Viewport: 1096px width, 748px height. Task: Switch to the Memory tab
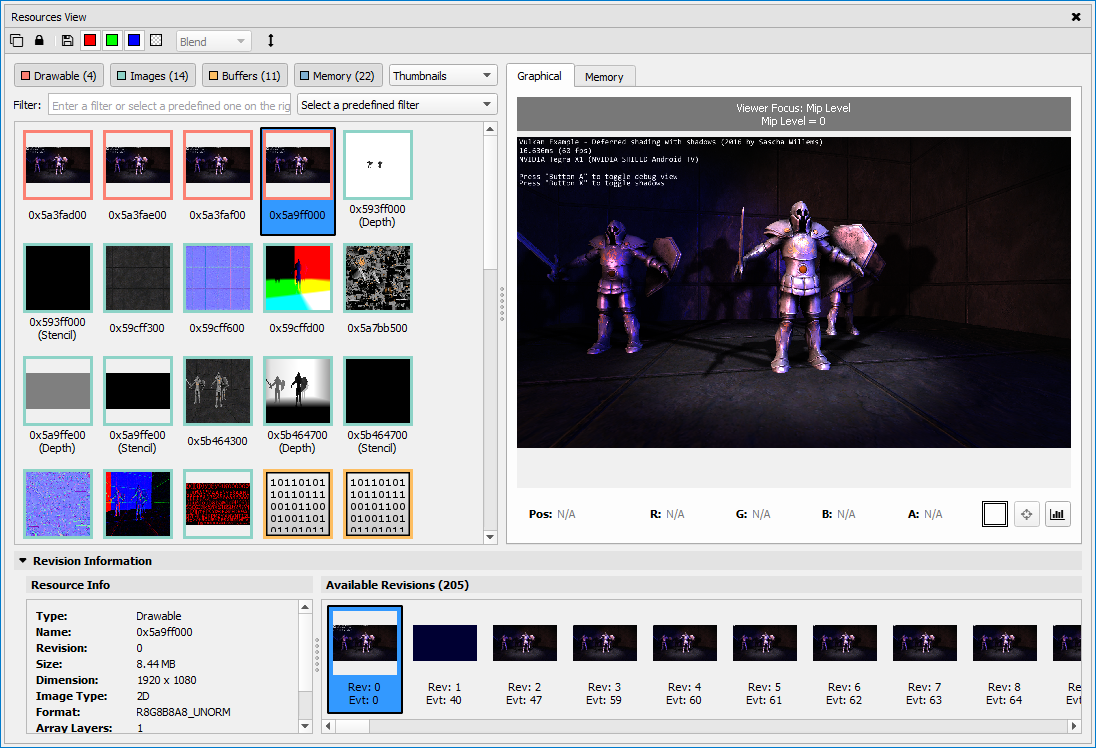coord(604,77)
